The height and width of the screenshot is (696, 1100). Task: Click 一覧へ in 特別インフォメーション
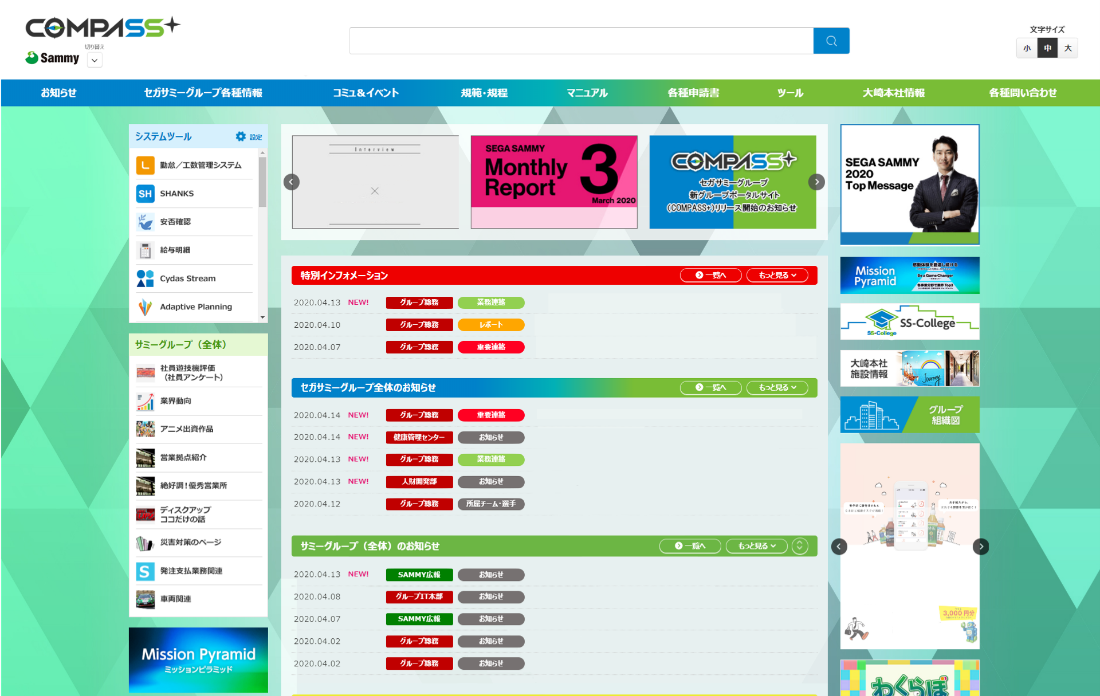(x=711, y=275)
